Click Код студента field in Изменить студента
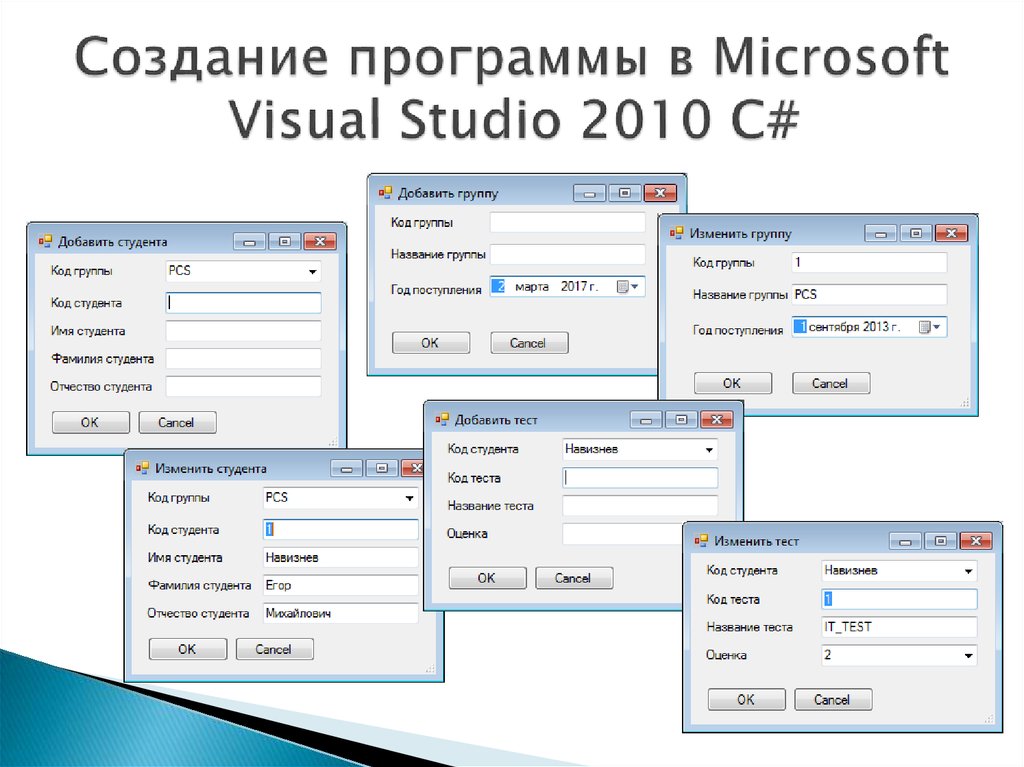 click(340, 530)
